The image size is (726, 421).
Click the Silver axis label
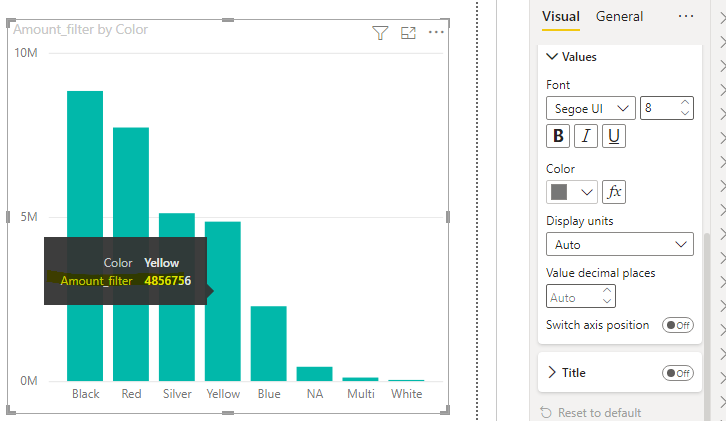pyautogui.click(x=177, y=394)
